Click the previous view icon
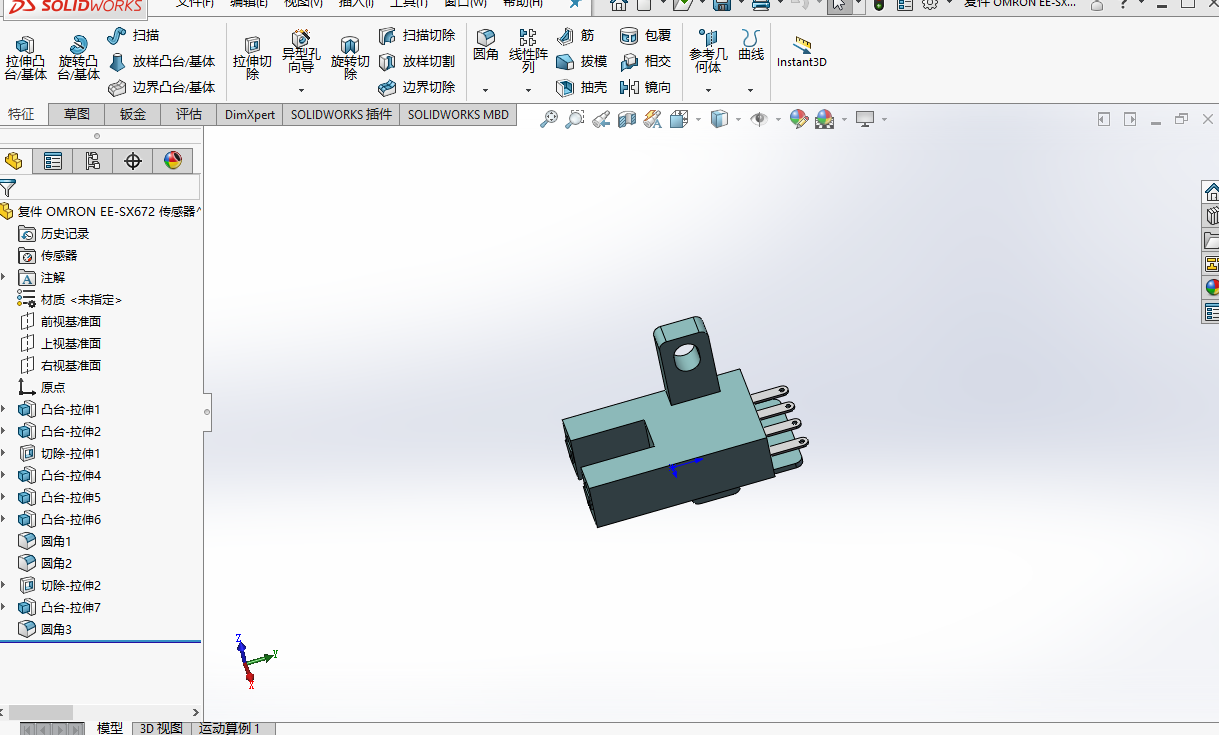This screenshot has width=1219, height=735. pyautogui.click(x=601, y=120)
